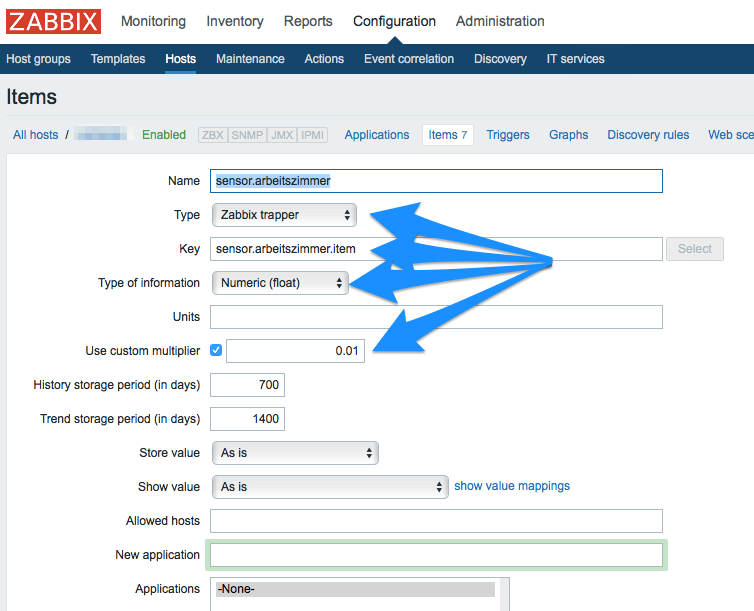This screenshot has height=611, width=754.
Task: Click the New application input field
Action: [x=436, y=555]
